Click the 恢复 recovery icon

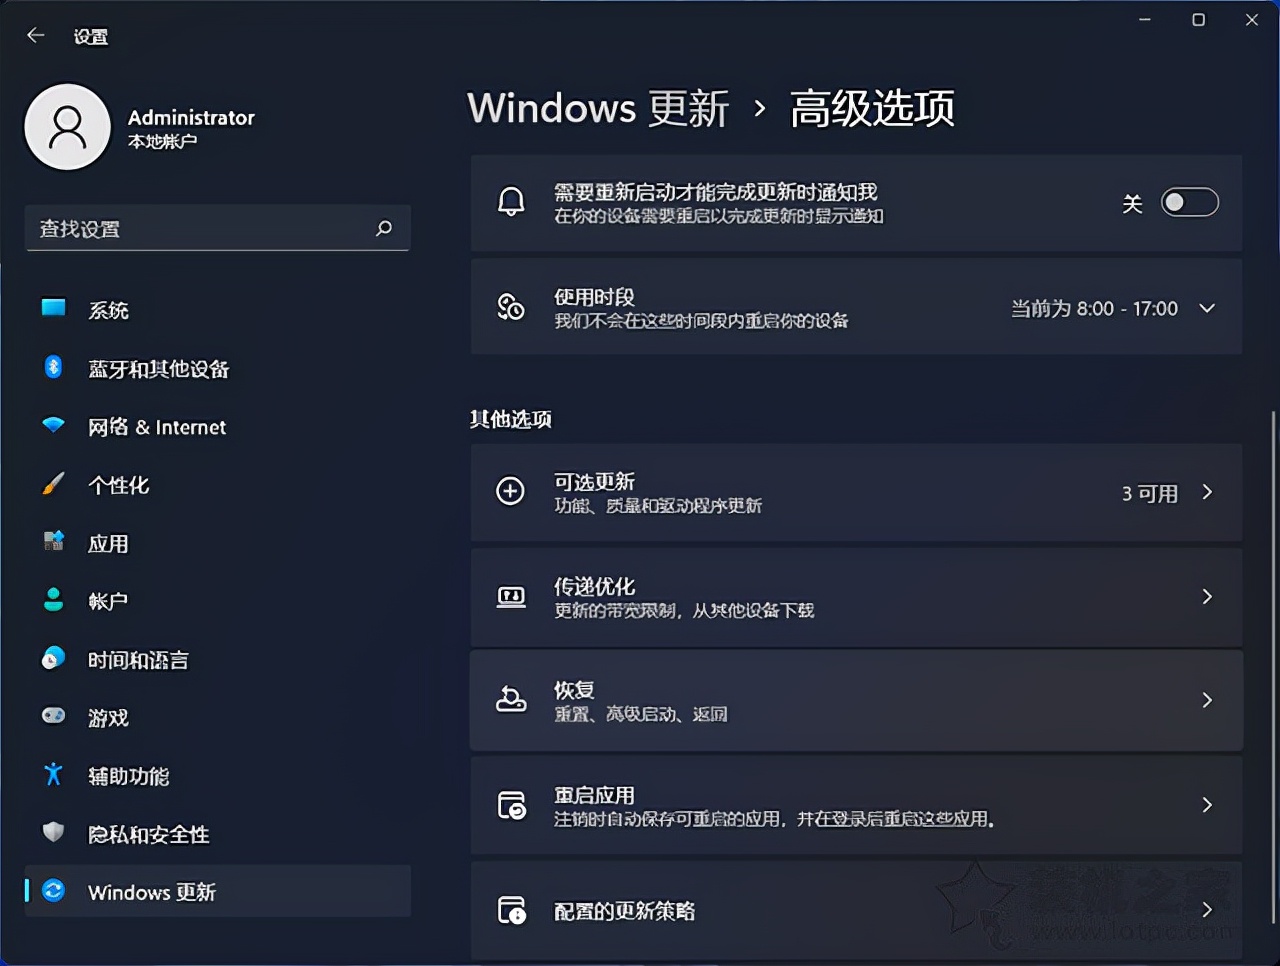coord(511,699)
